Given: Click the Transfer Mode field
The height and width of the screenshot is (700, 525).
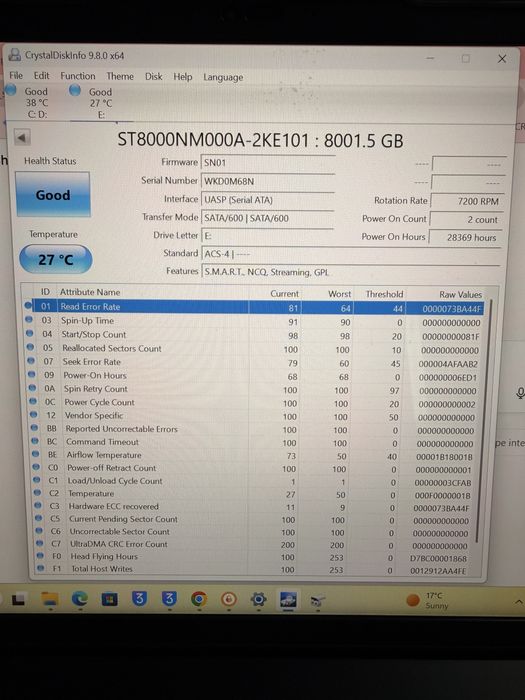Looking at the screenshot, I should pos(267,218).
